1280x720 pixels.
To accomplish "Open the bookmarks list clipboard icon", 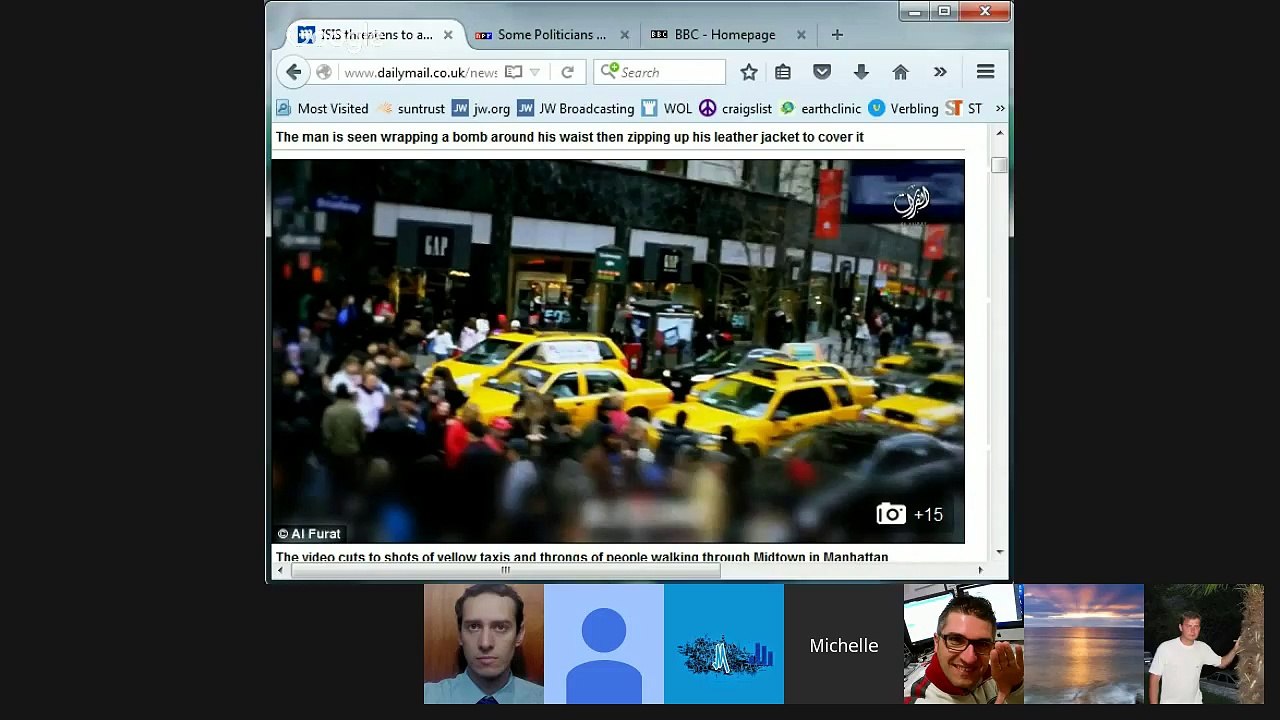I will click(x=783, y=72).
